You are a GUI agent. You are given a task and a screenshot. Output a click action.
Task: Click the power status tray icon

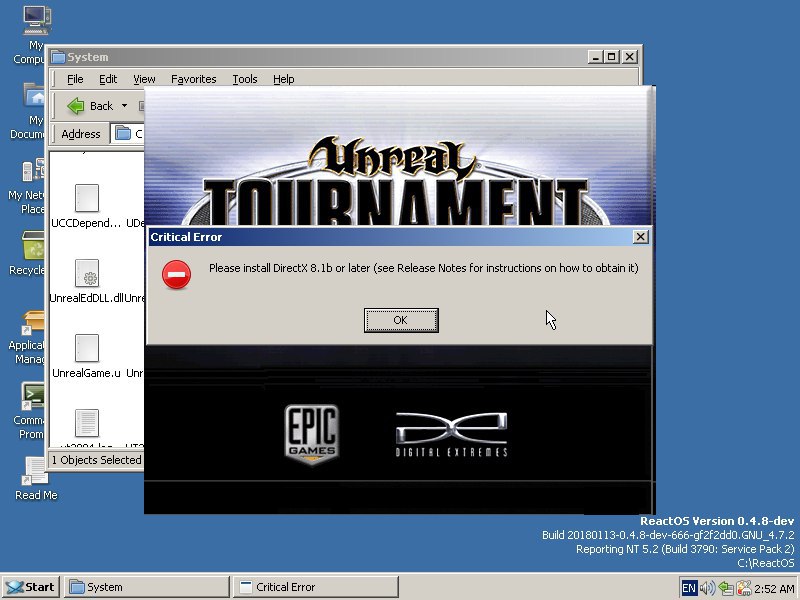tap(744, 588)
